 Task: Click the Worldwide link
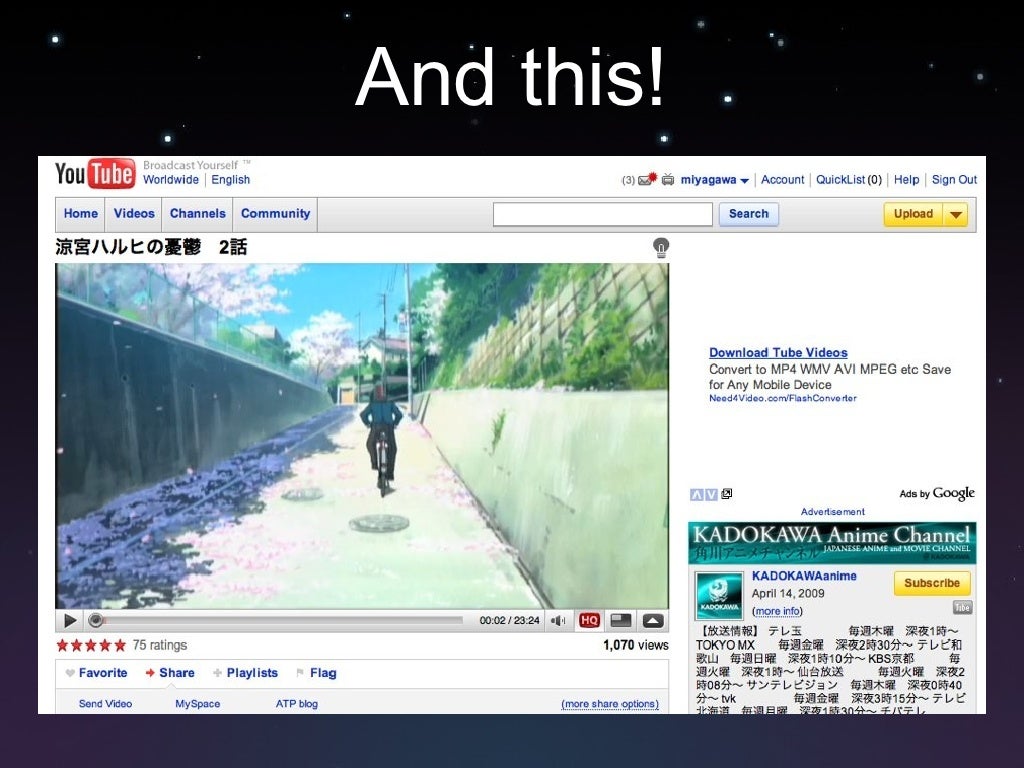click(170, 180)
